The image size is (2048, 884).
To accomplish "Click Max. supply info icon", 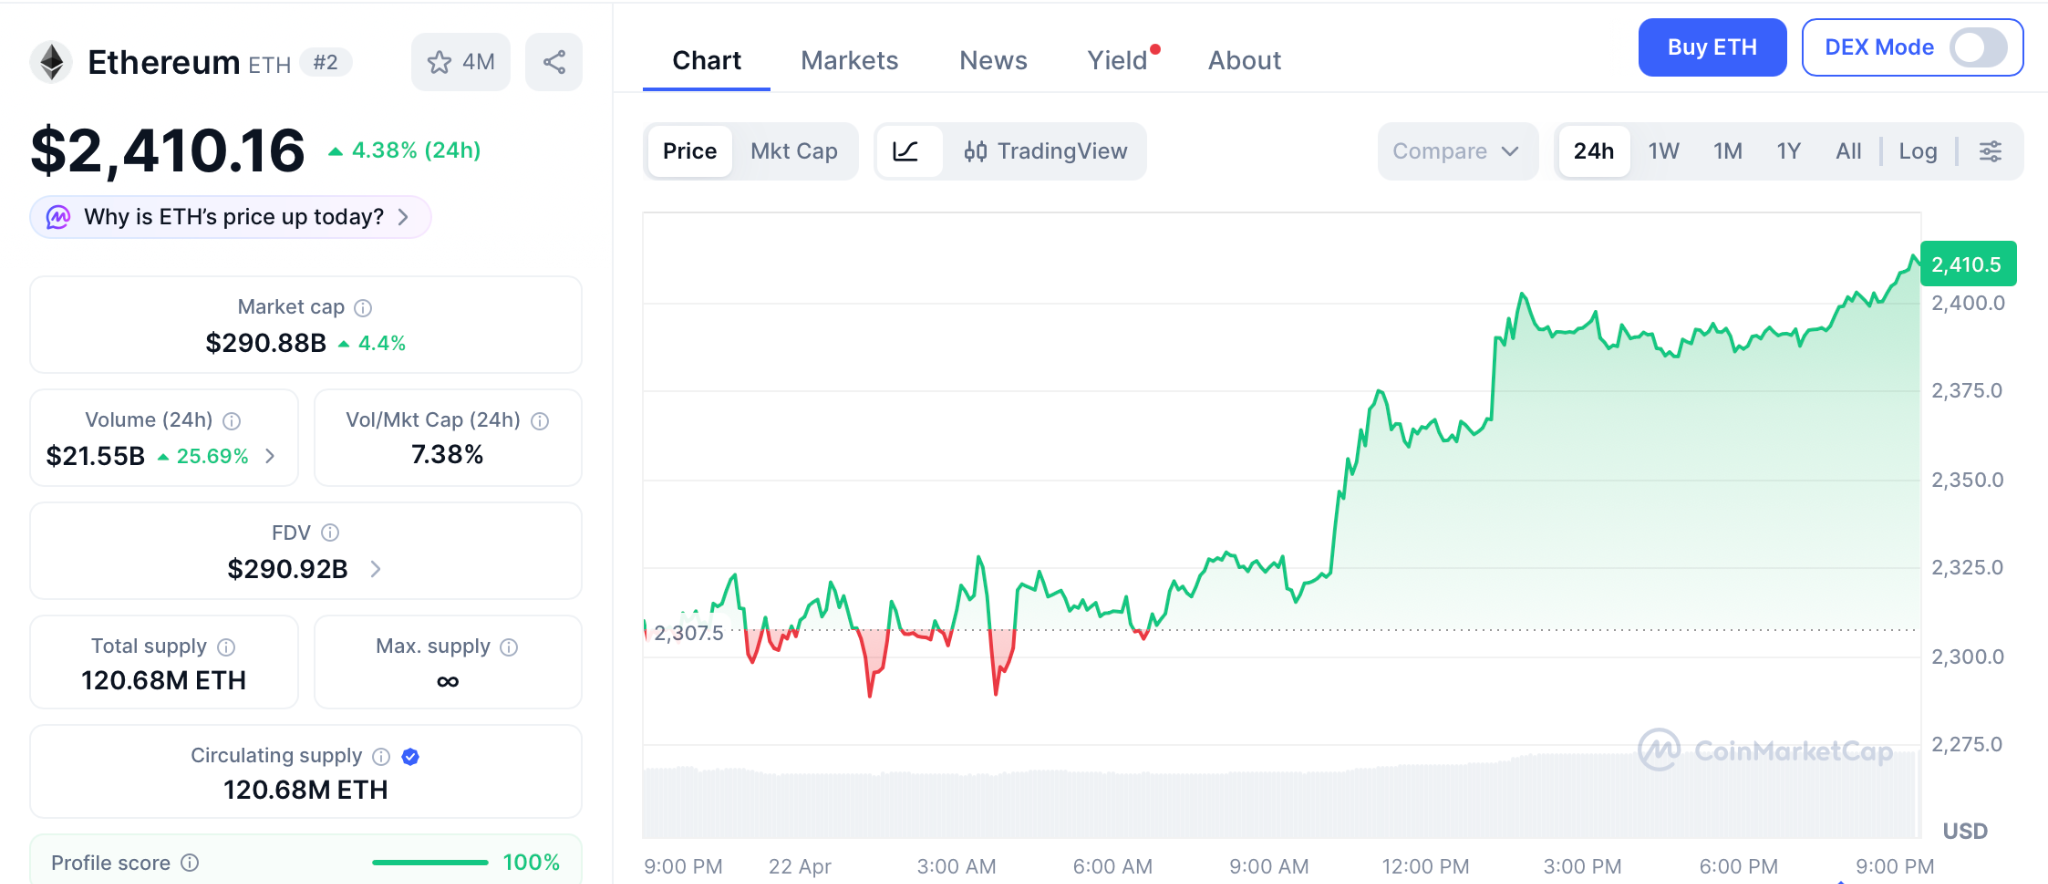I will point(509,647).
